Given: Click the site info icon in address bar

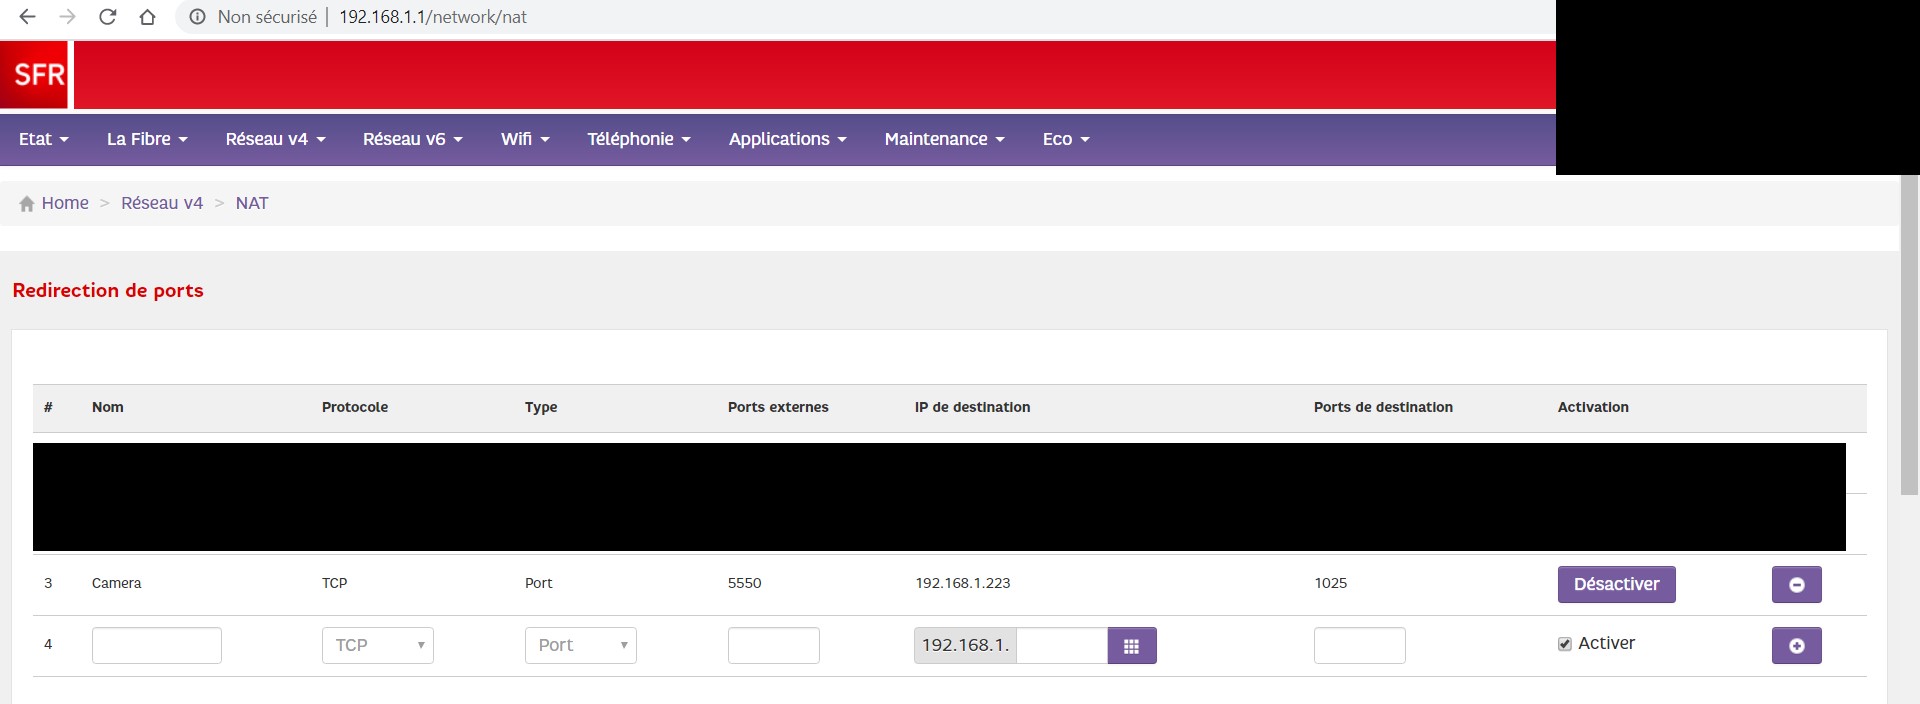Looking at the screenshot, I should pyautogui.click(x=198, y=17).
